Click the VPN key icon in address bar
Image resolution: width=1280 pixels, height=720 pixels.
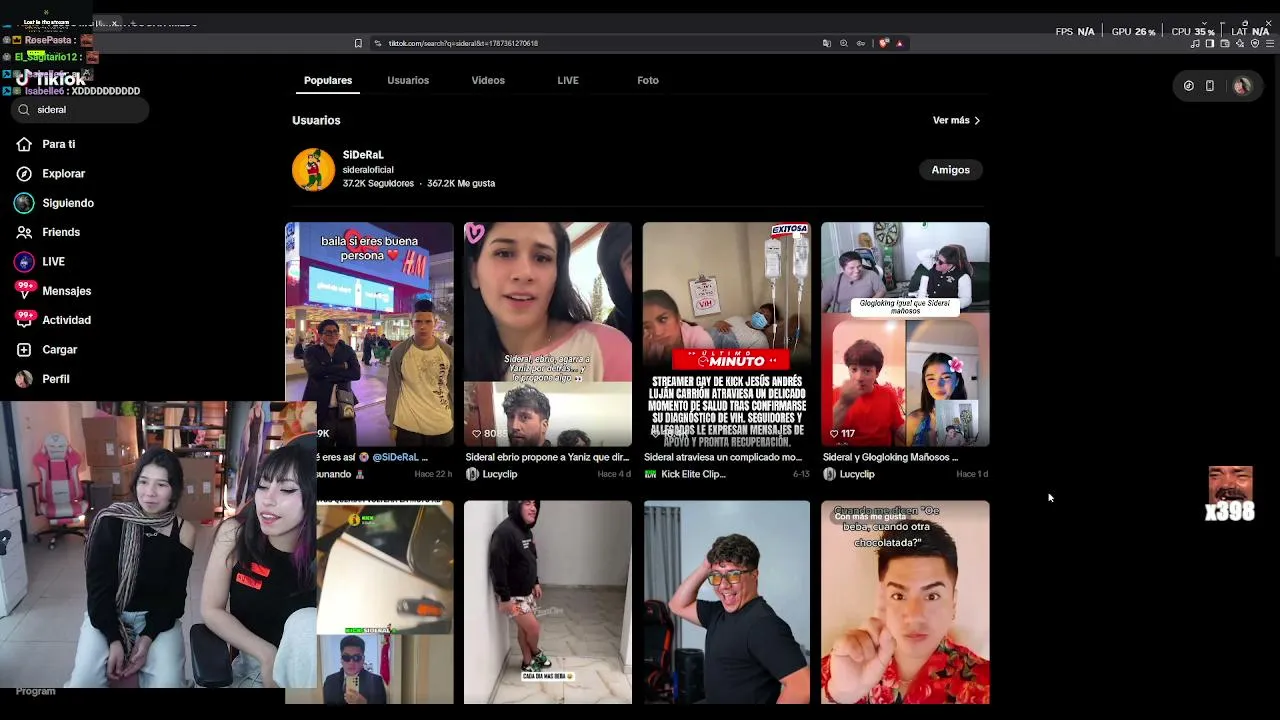860,43
